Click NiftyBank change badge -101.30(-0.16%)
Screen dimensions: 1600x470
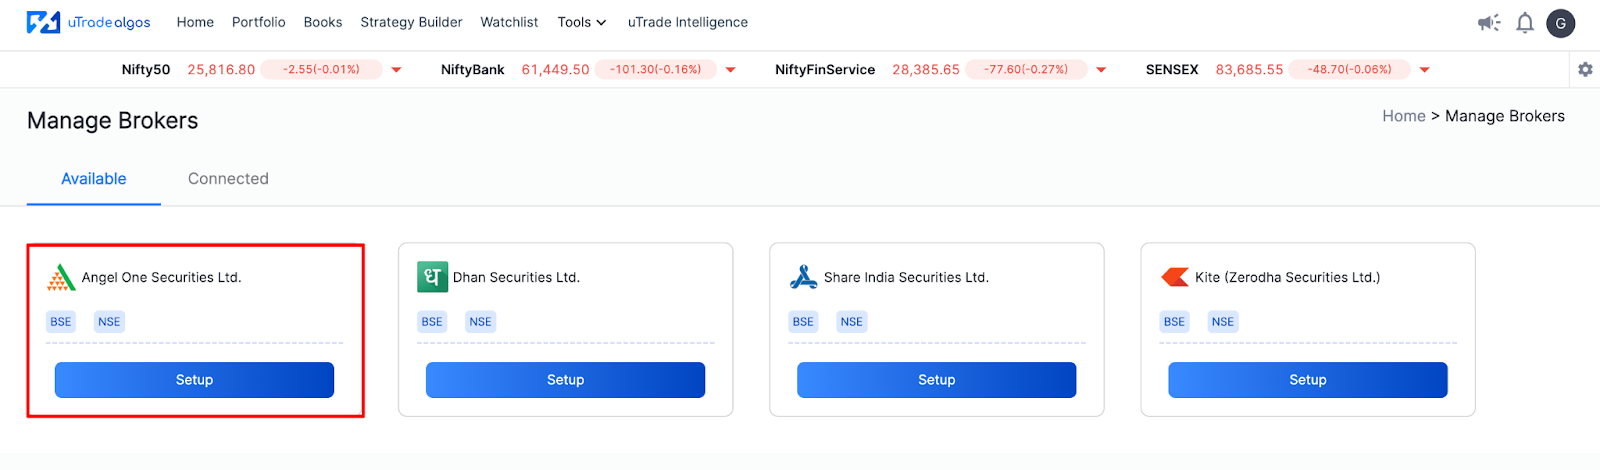(655, 70)
